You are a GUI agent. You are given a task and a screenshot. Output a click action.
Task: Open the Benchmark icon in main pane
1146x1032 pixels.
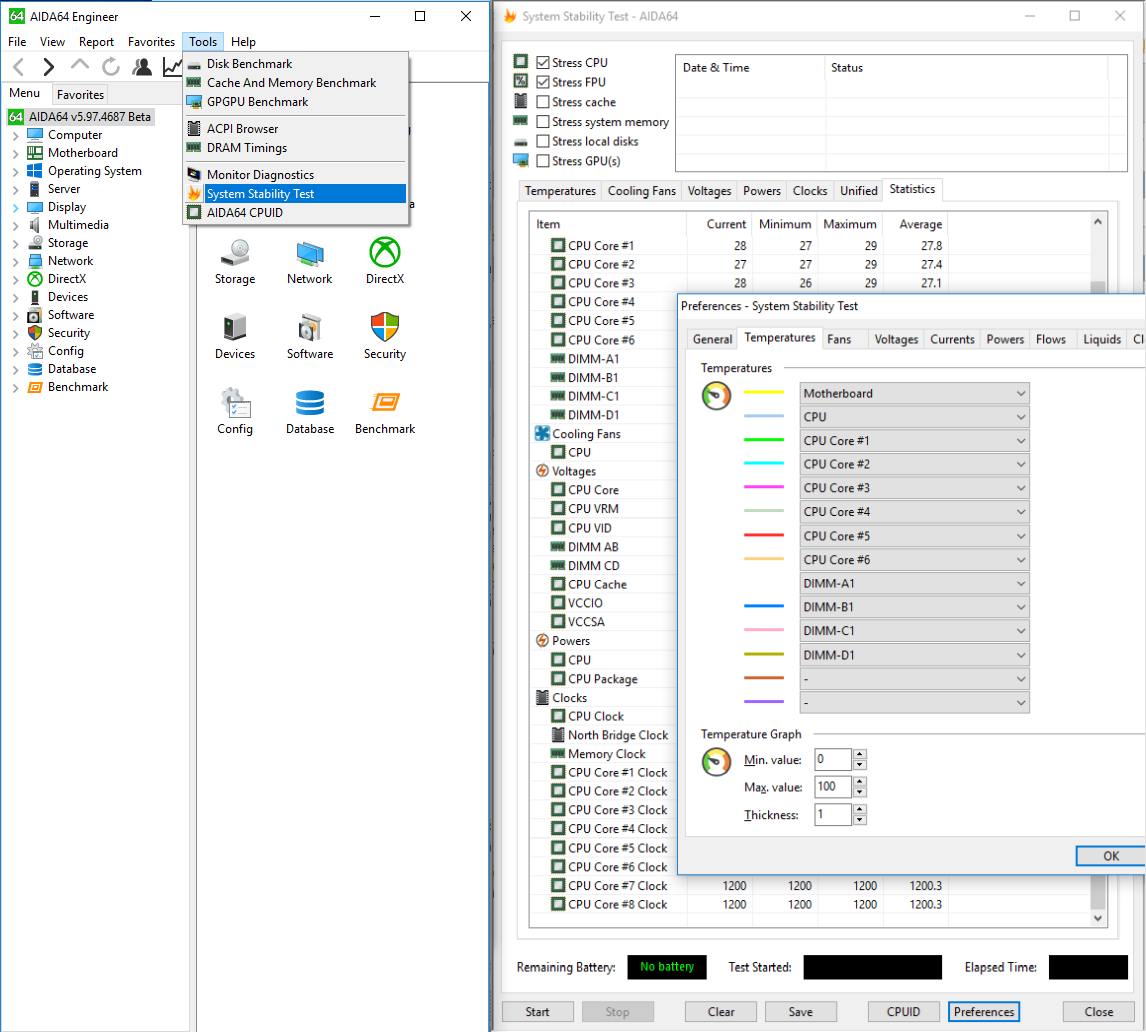pyautogui.click(x=384, y=411)
